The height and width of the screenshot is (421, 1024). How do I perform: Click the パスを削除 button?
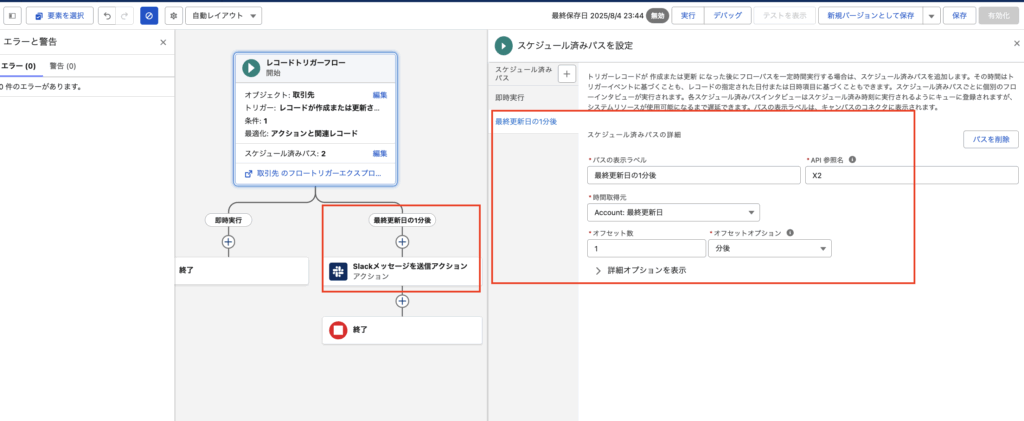989,140
